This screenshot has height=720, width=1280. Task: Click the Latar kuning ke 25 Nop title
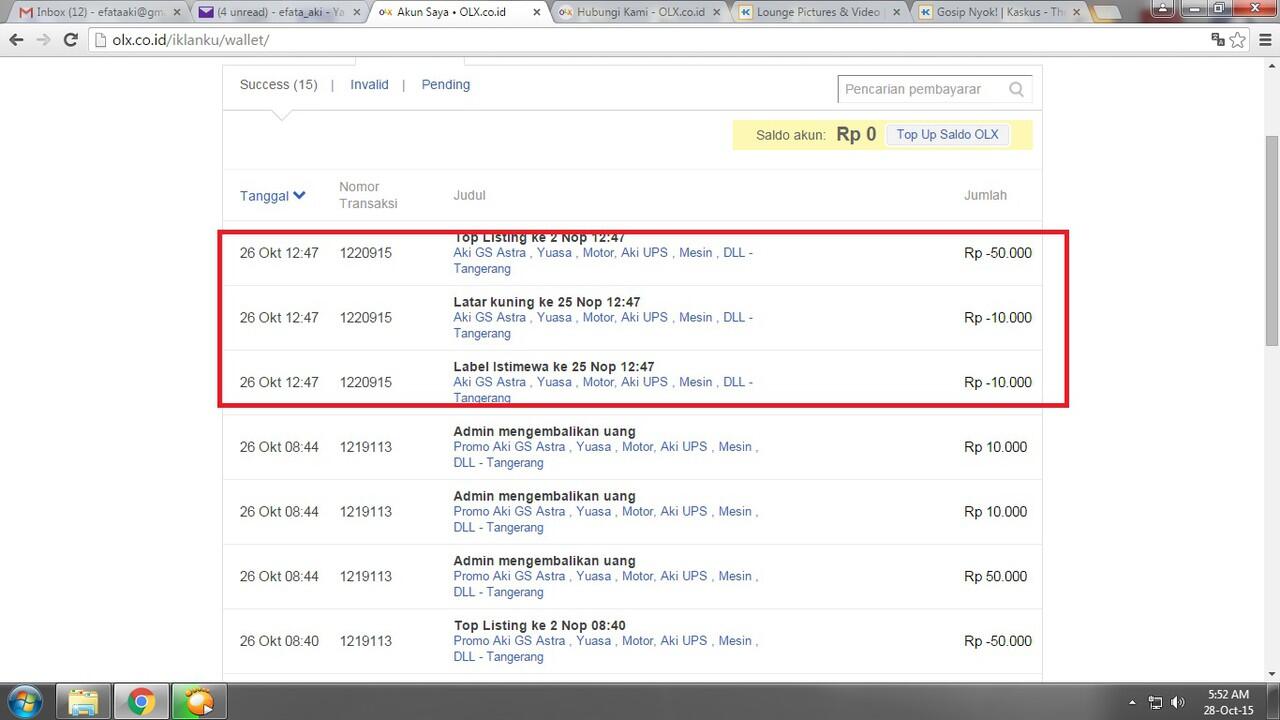click(546, 302)
